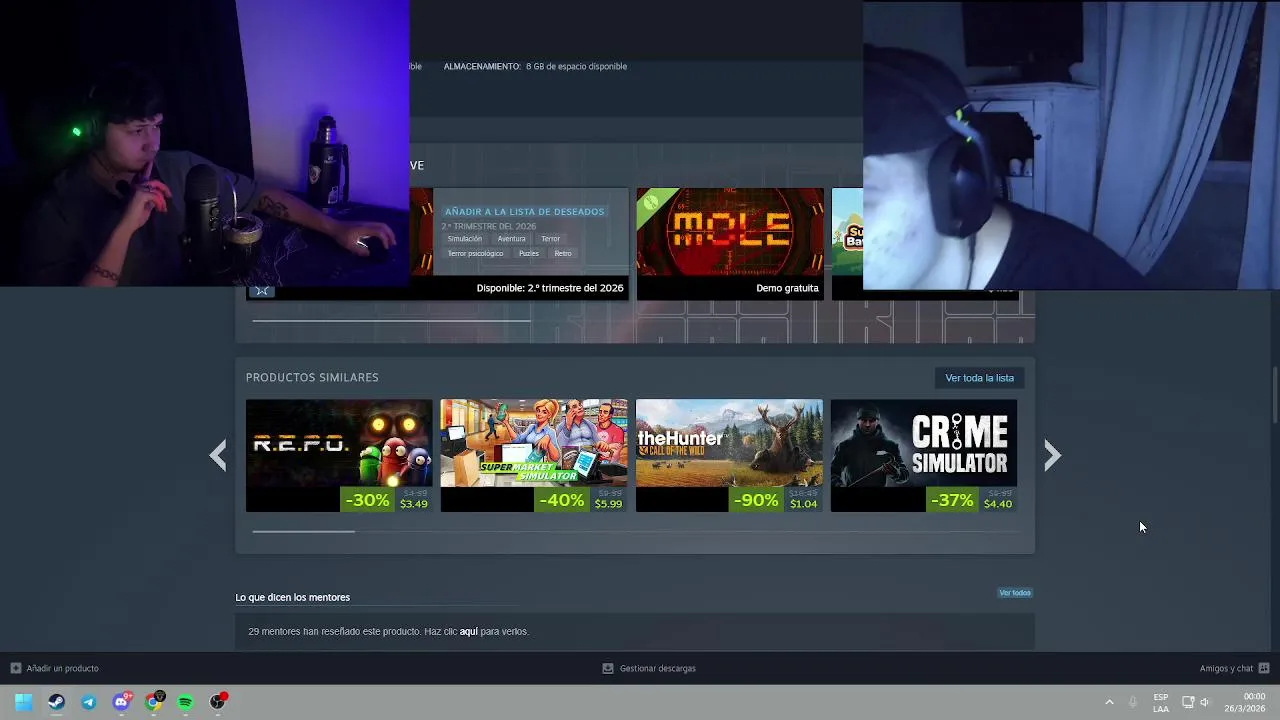Open Discord from the taskbar

coord(121,702)
